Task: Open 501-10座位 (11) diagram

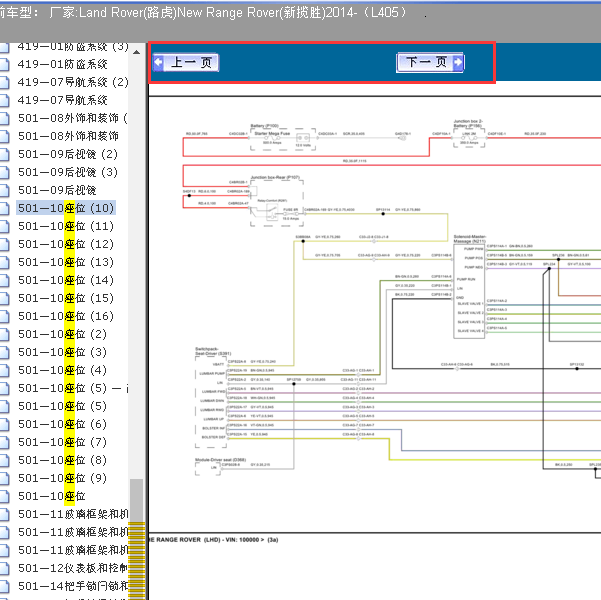Action: click(x=66, y=227)
